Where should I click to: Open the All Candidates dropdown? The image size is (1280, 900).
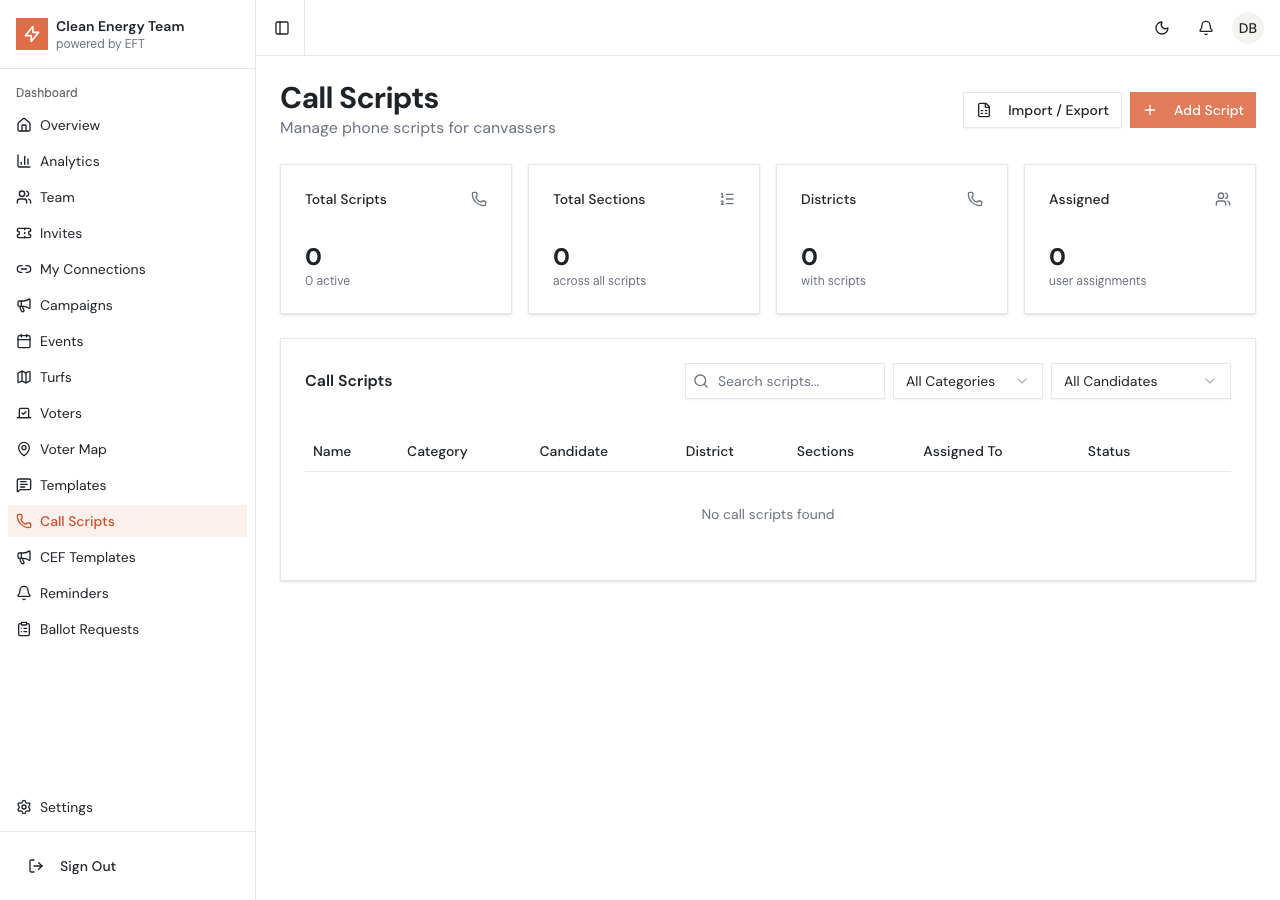[1140, 381]
